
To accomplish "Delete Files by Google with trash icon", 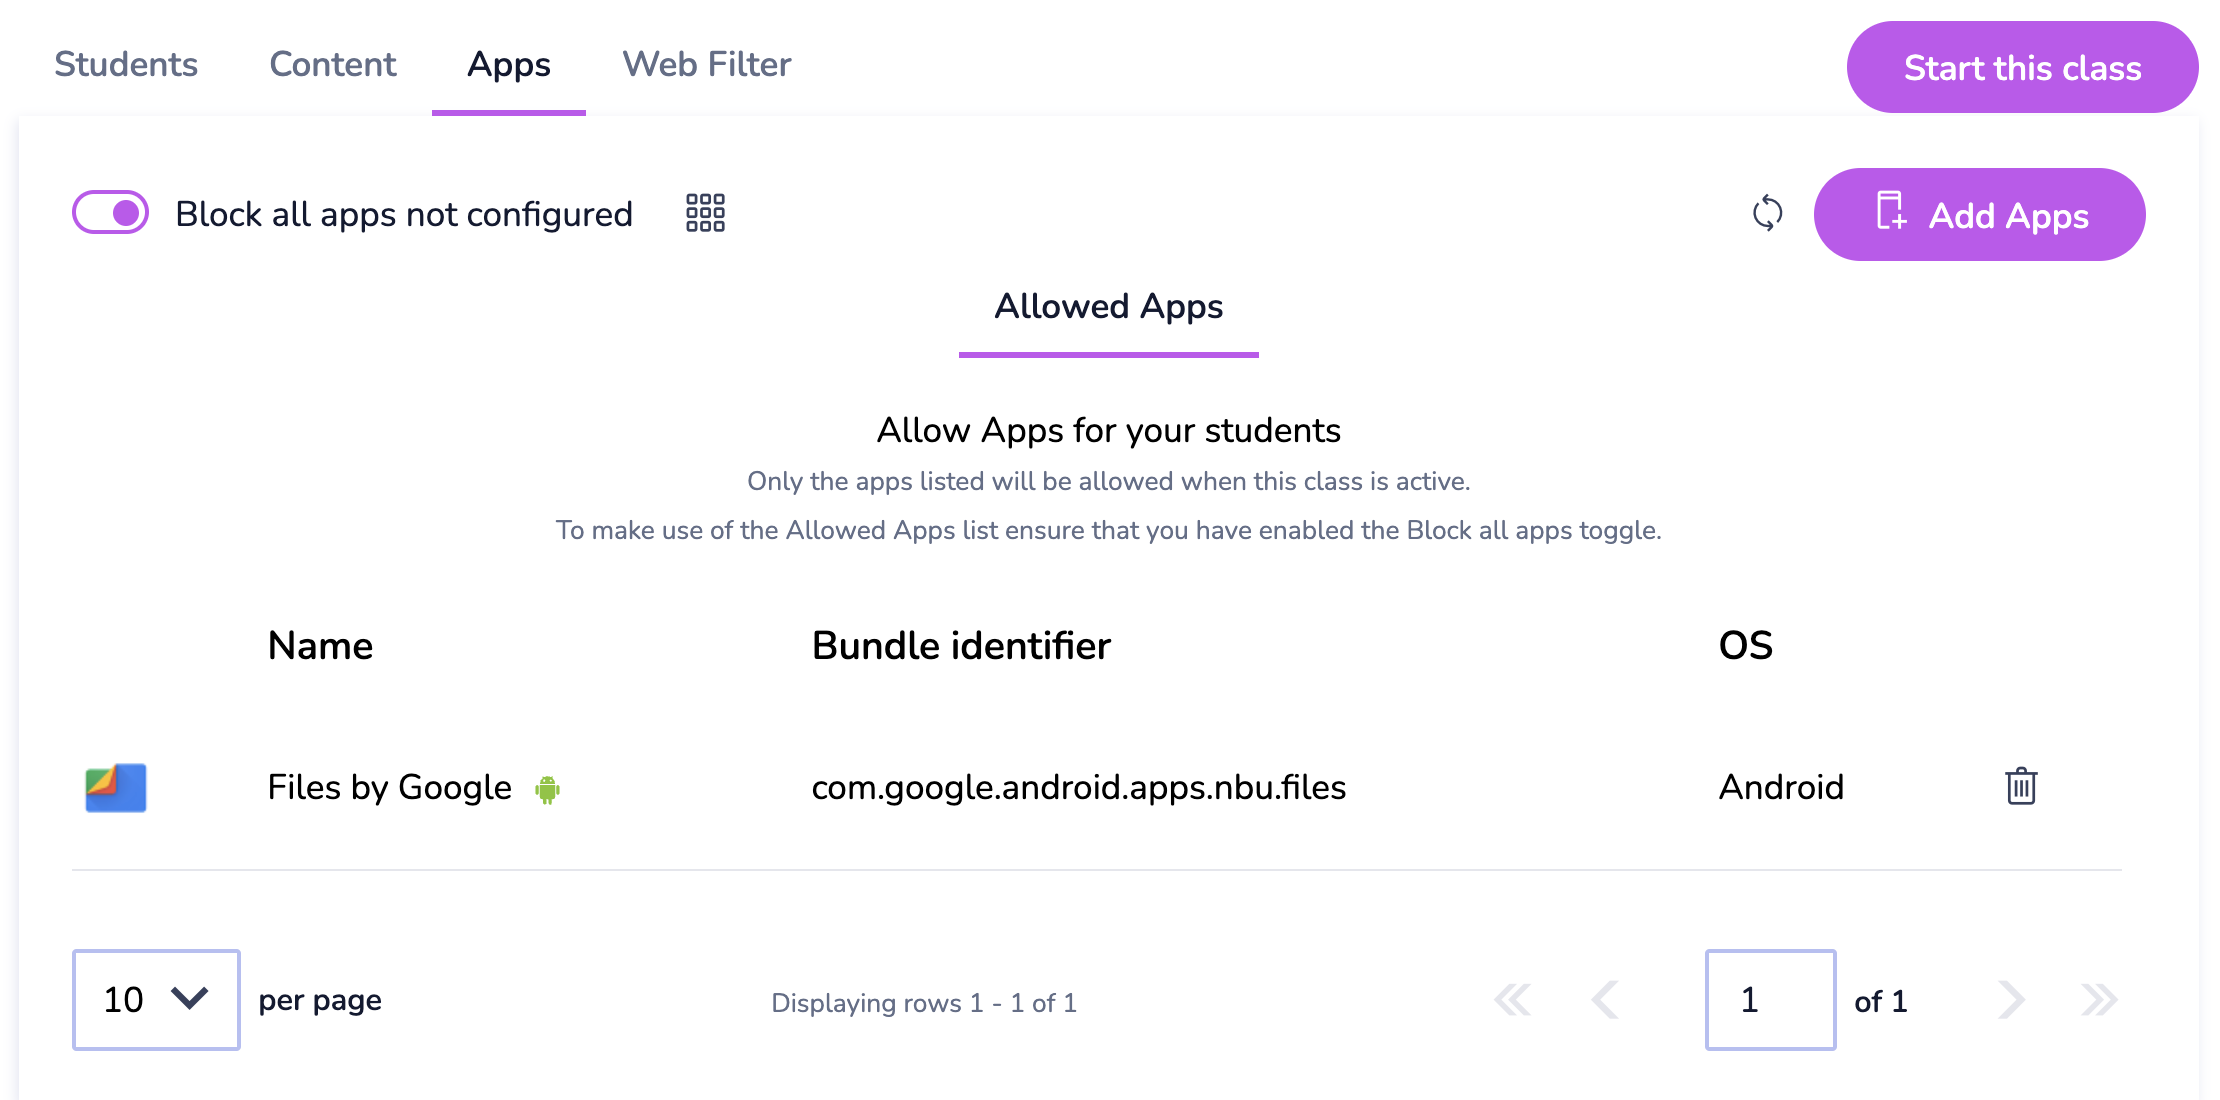I will 2021,786.
